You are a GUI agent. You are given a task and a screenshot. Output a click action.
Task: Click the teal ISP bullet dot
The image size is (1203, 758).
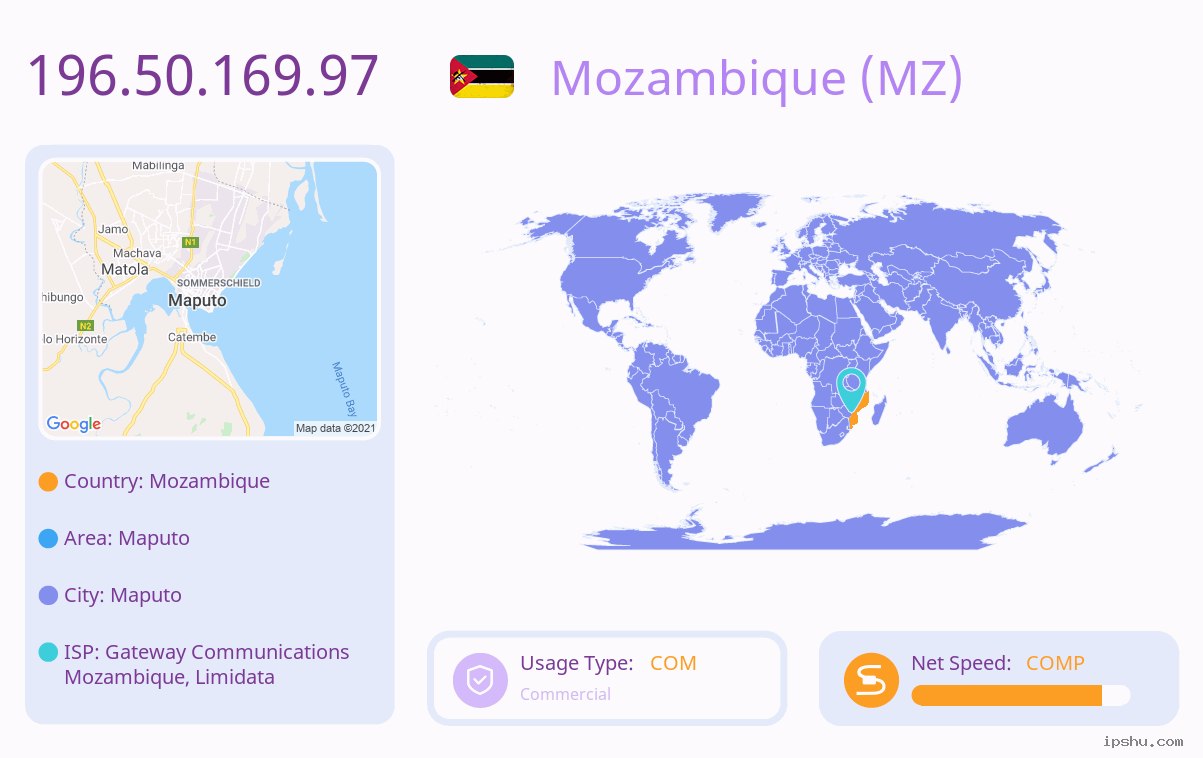(x=48, y=652)
